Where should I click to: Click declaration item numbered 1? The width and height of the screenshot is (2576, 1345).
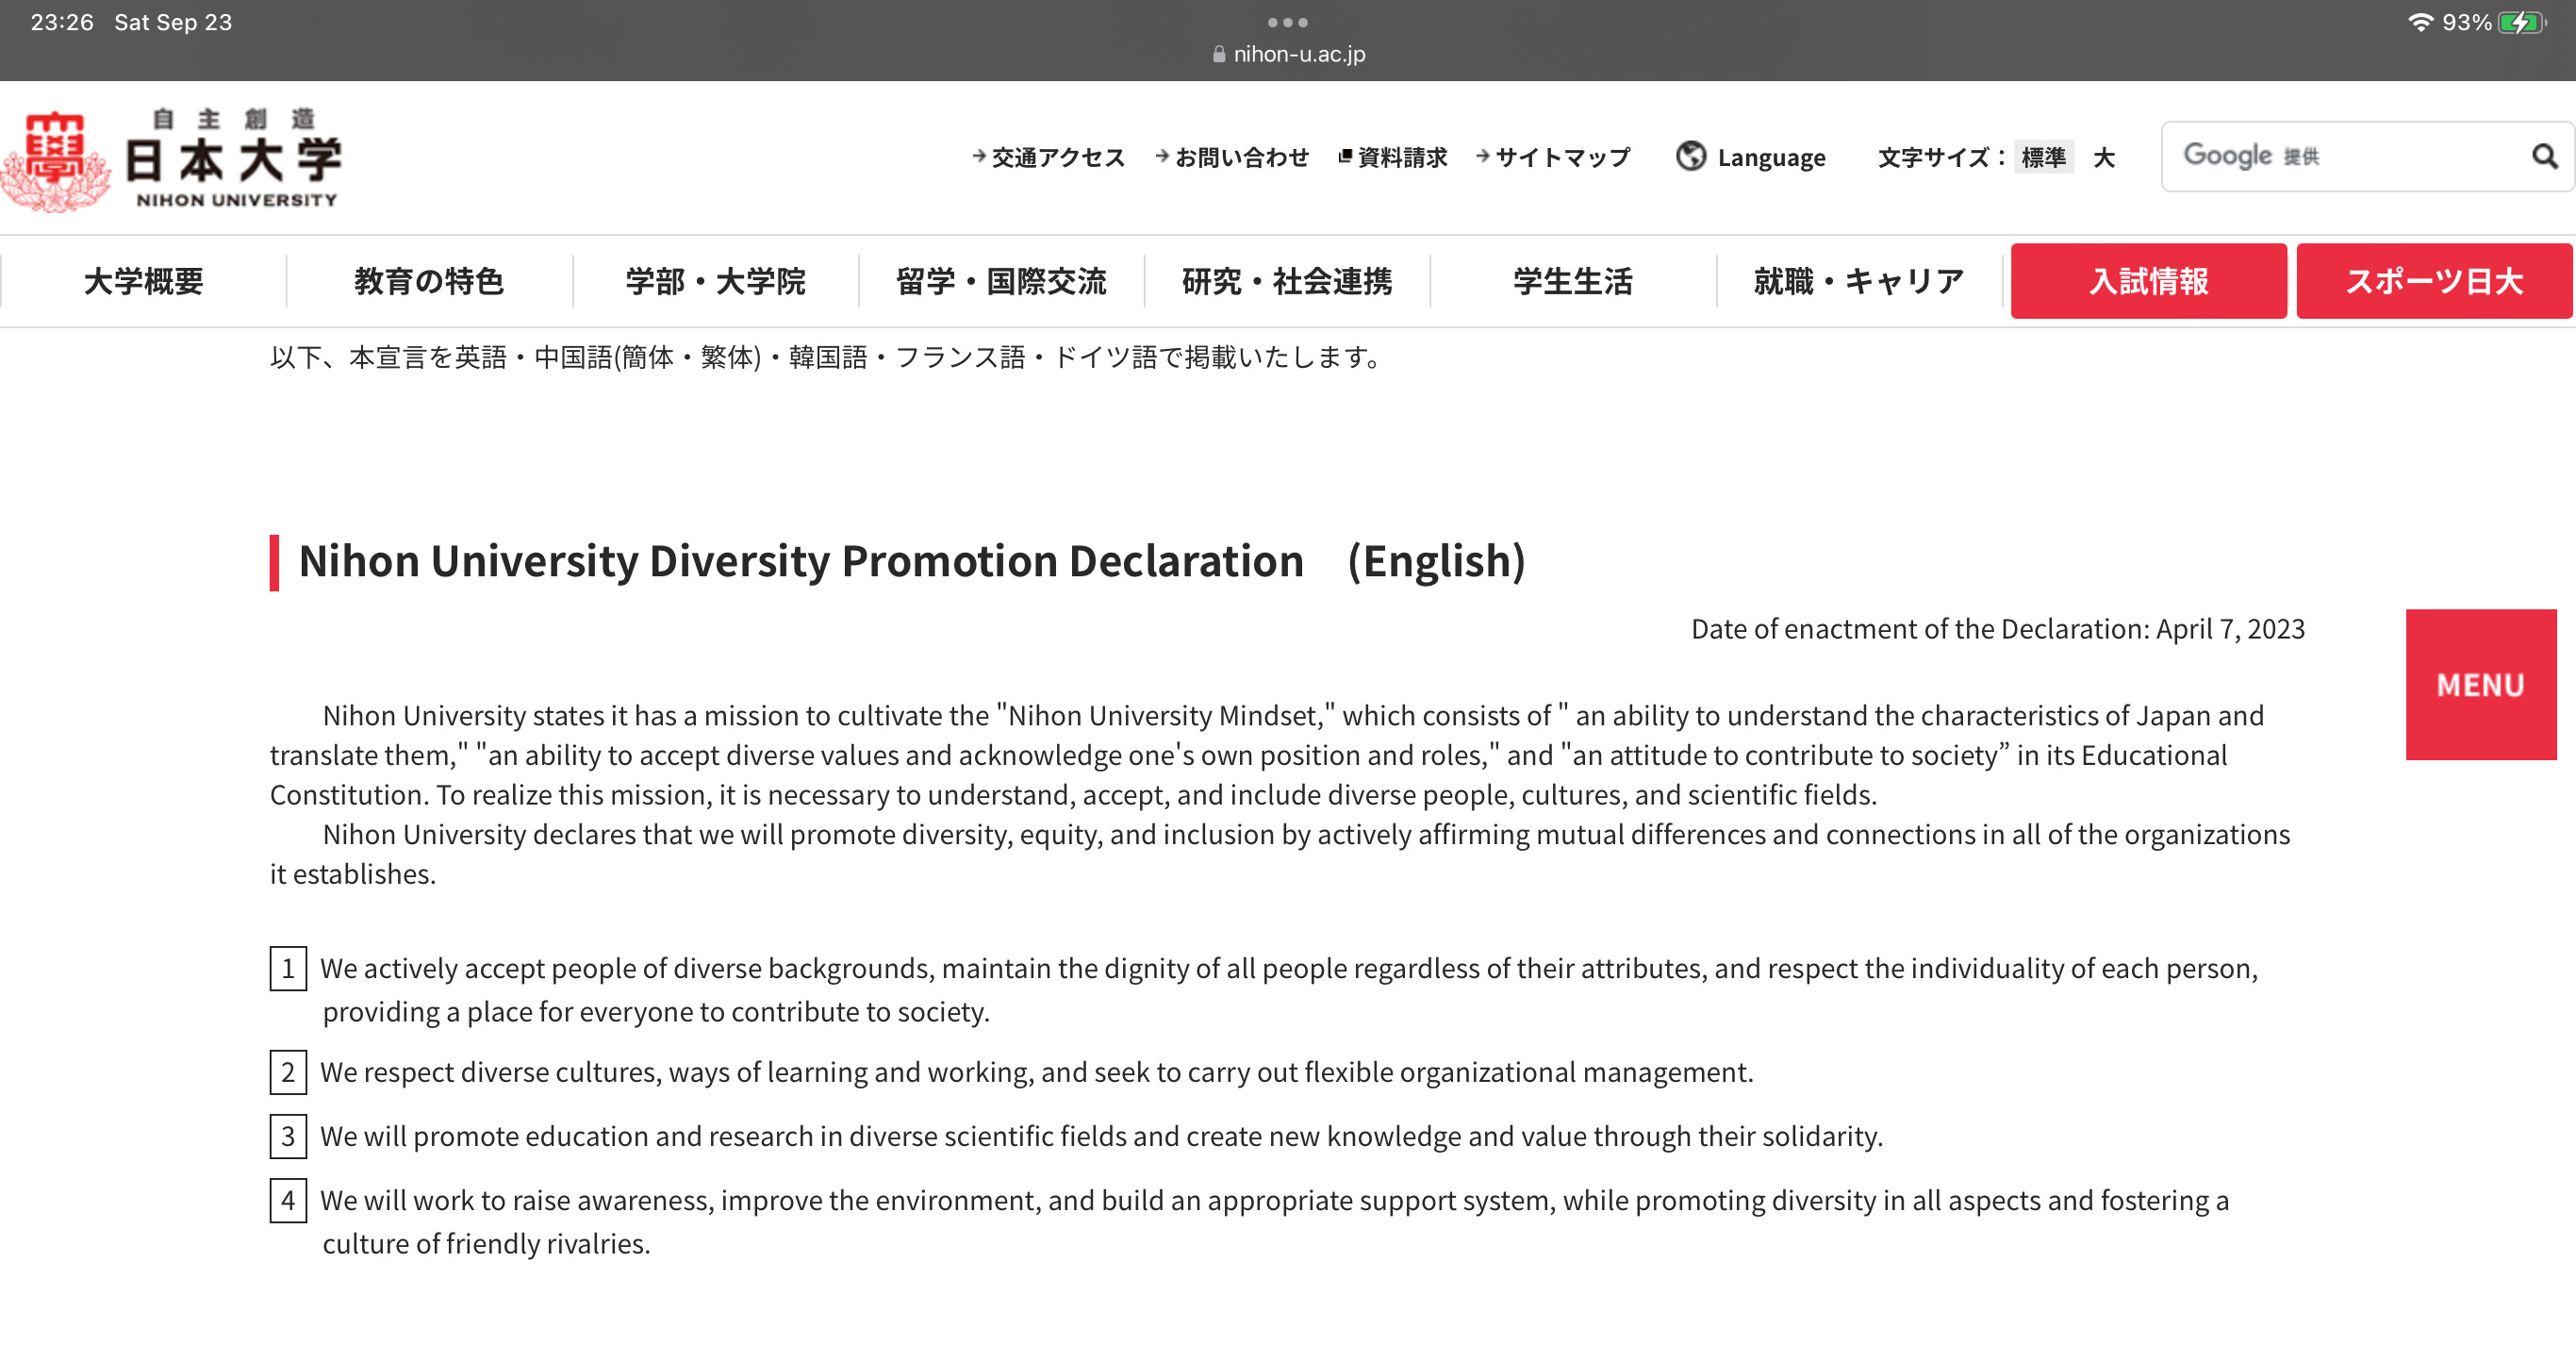coord(1264,990)
